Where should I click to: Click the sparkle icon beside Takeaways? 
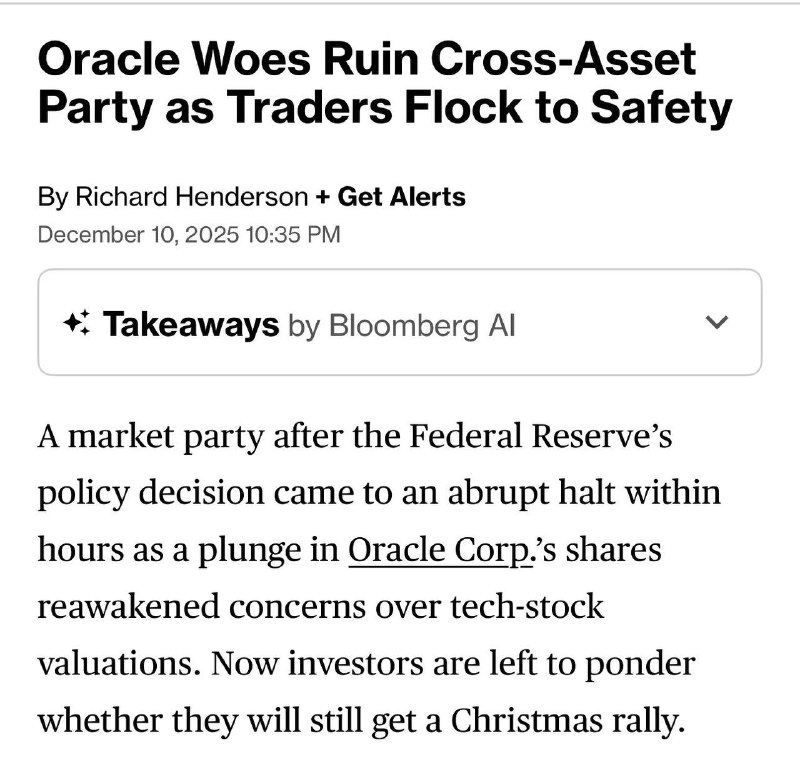tap(77, 323)
